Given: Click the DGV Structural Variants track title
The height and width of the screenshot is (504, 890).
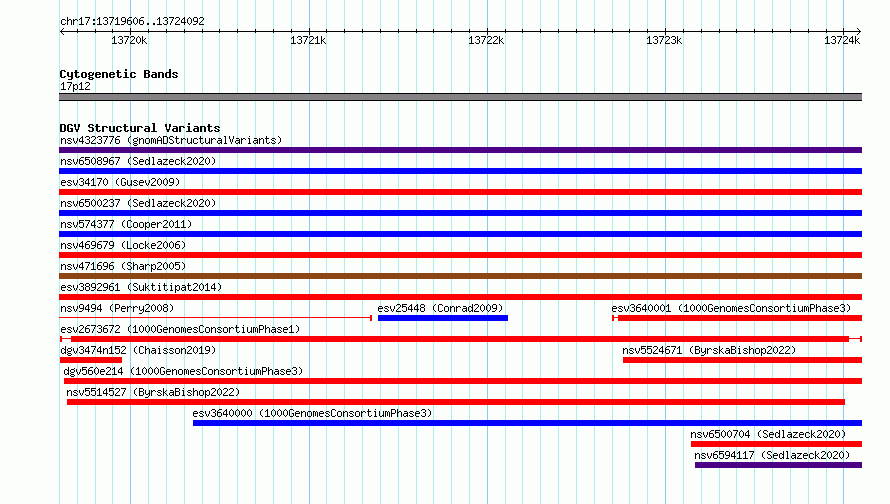Looking at the screenshot, I should pos(140,128).
